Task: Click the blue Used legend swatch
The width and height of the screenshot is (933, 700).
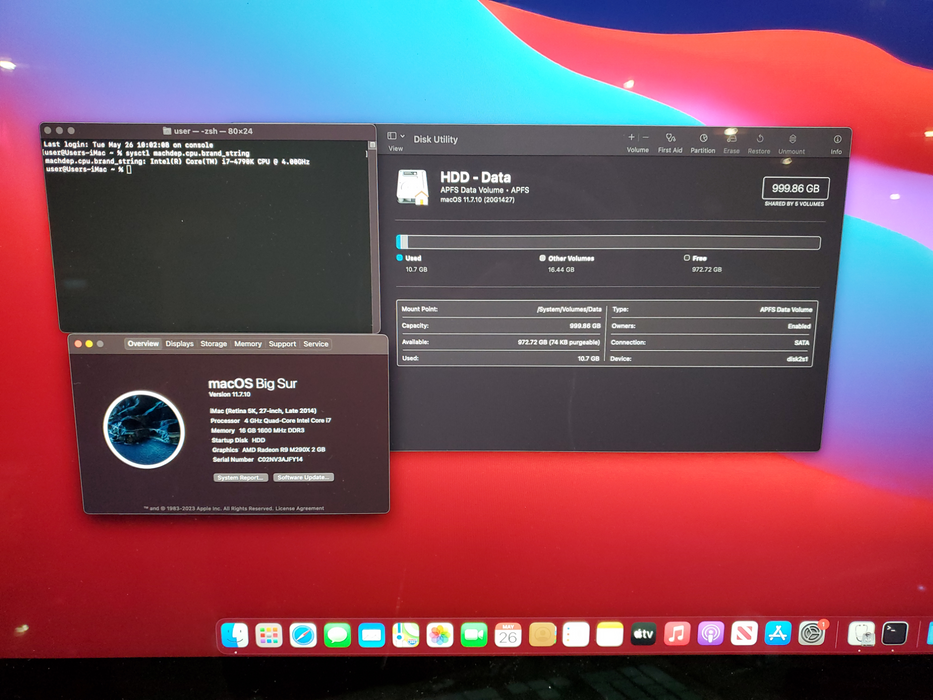Action: click(x=399, y=258)
